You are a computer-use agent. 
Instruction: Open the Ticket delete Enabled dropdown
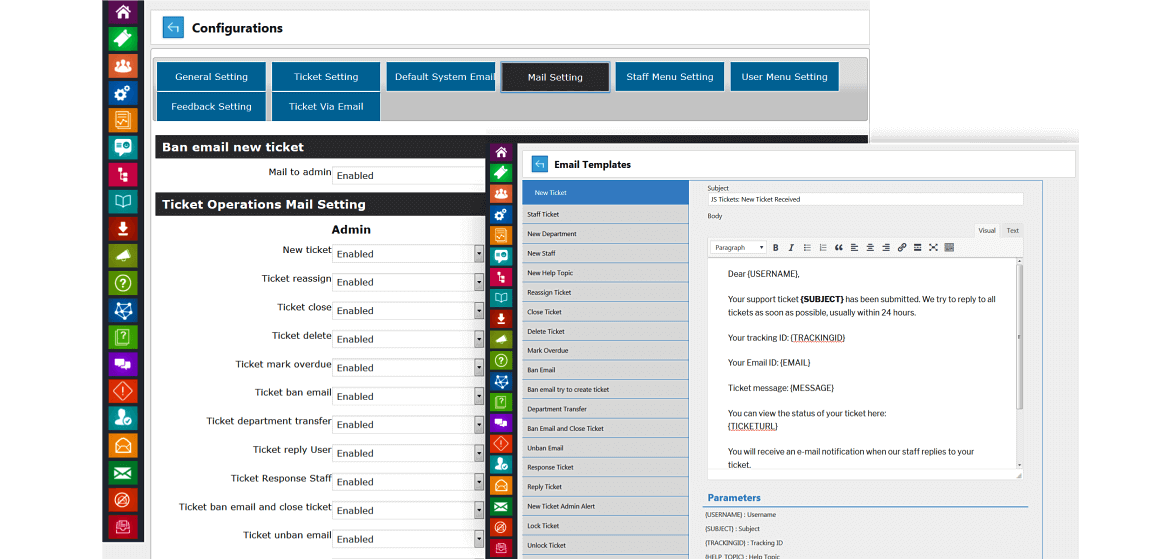click(x=408, y=339)
